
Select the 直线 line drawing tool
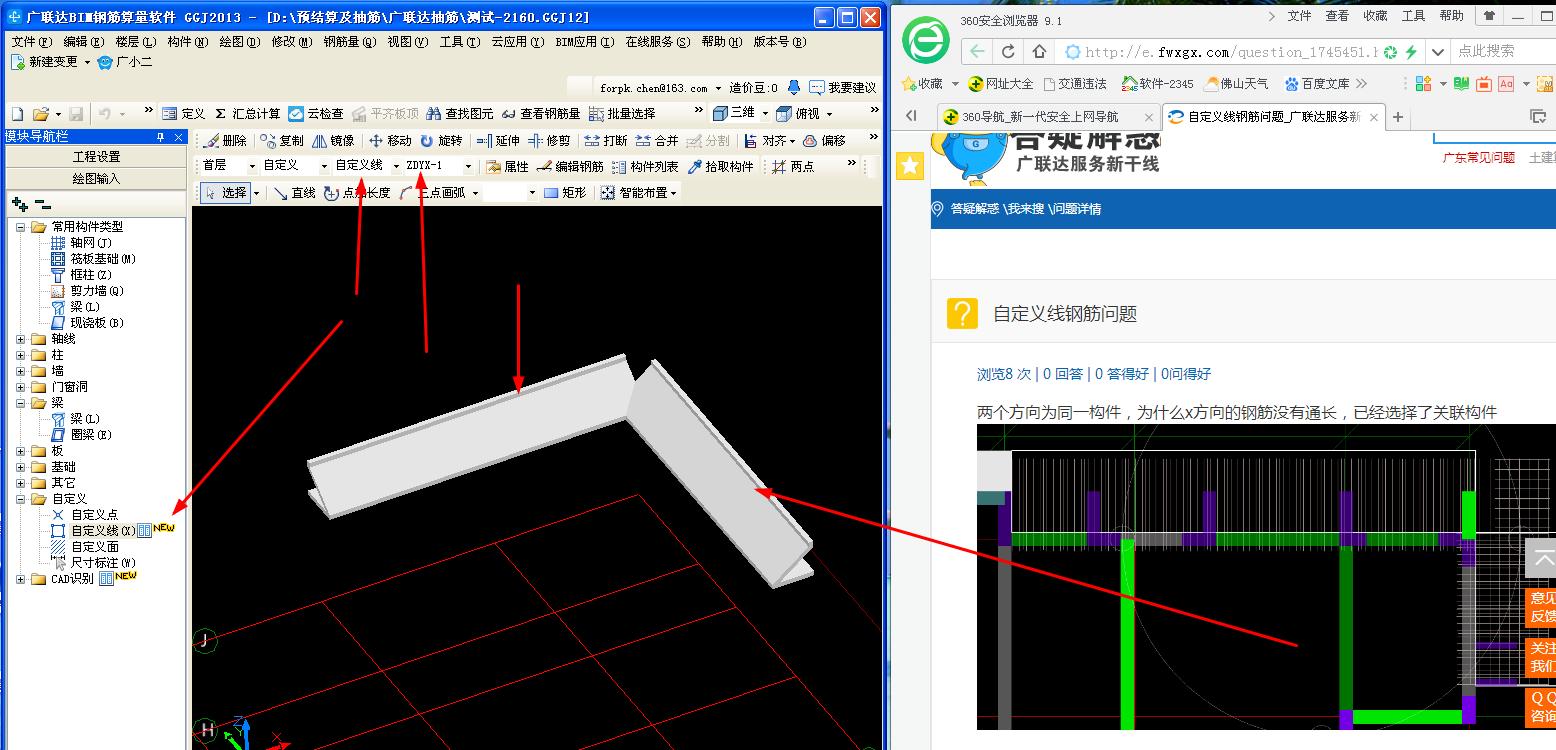295,193
